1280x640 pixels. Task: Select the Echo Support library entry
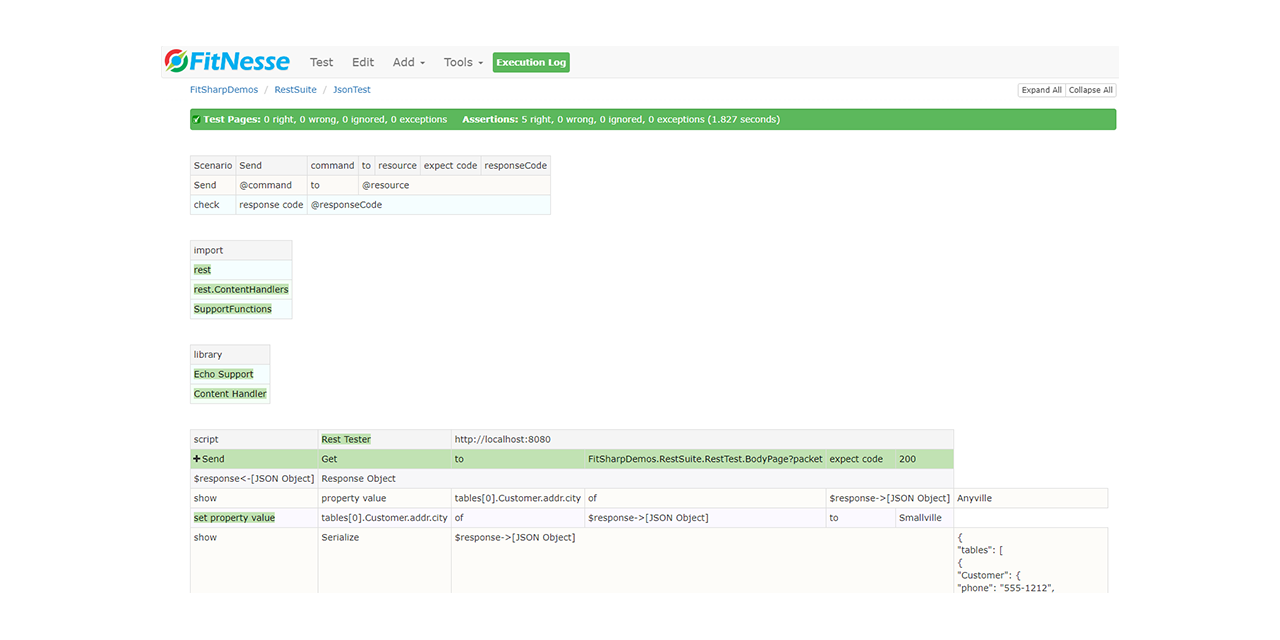pyautogui.click(x=223, y=374)
